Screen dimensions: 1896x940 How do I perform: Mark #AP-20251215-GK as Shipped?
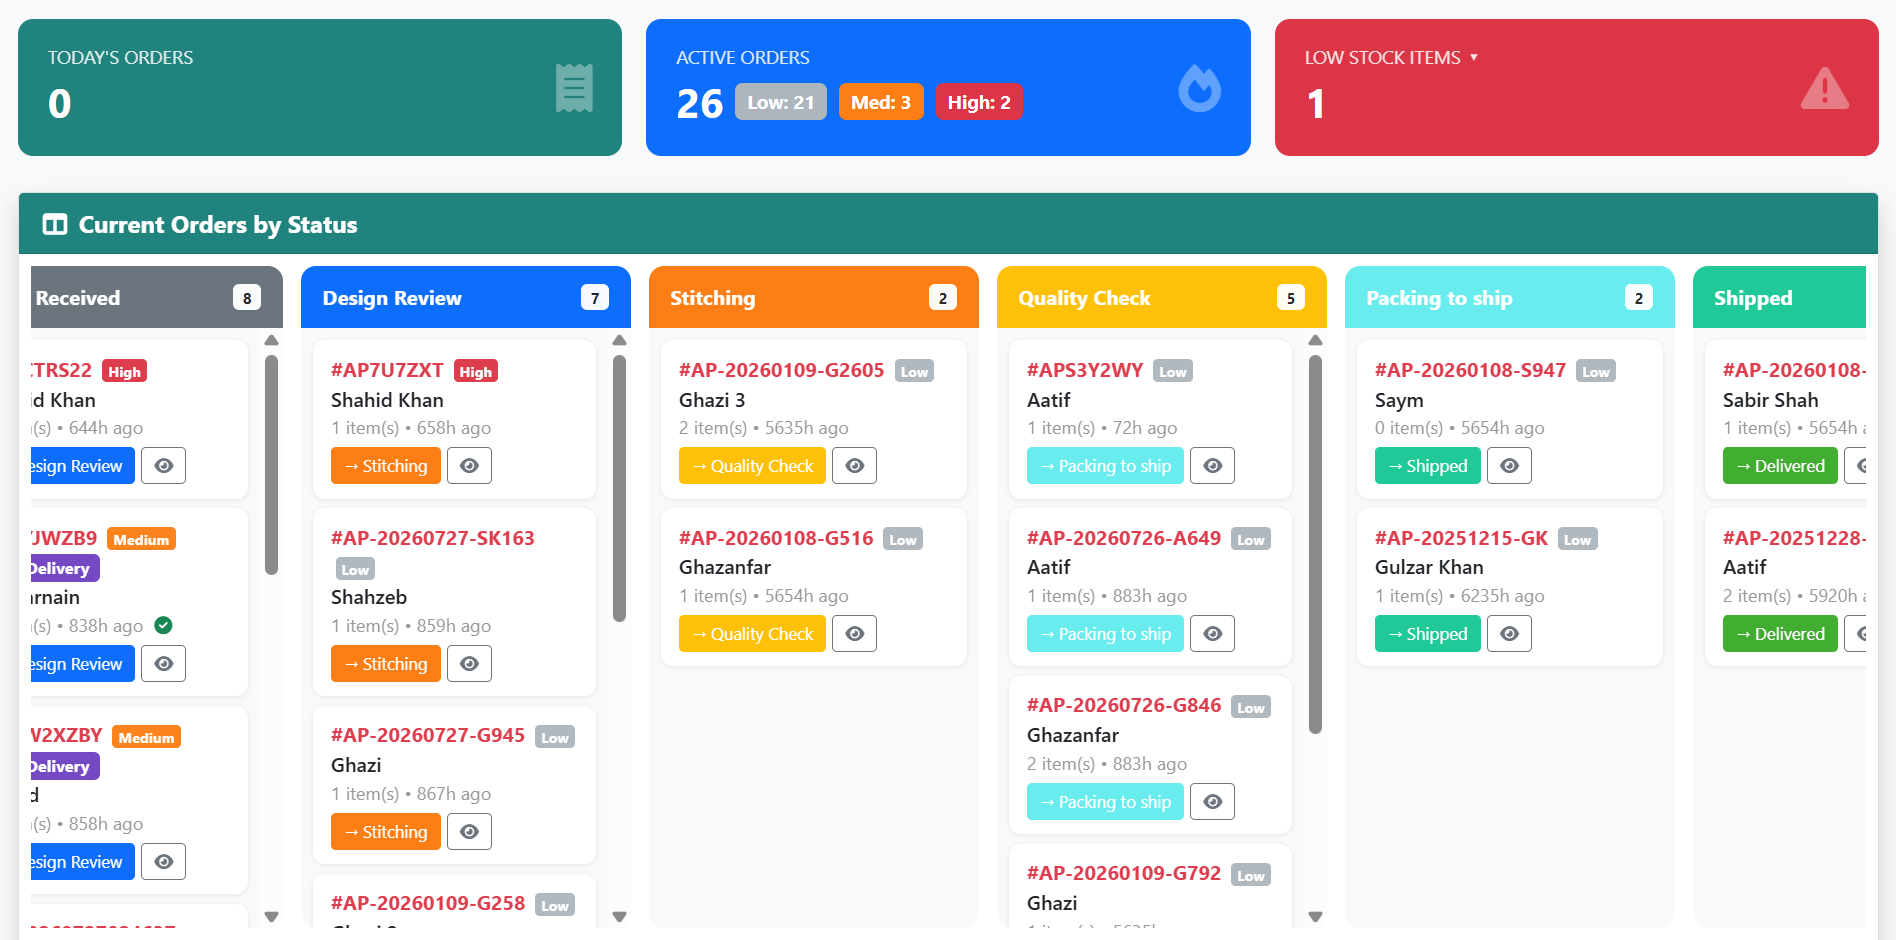point(1428,634)
